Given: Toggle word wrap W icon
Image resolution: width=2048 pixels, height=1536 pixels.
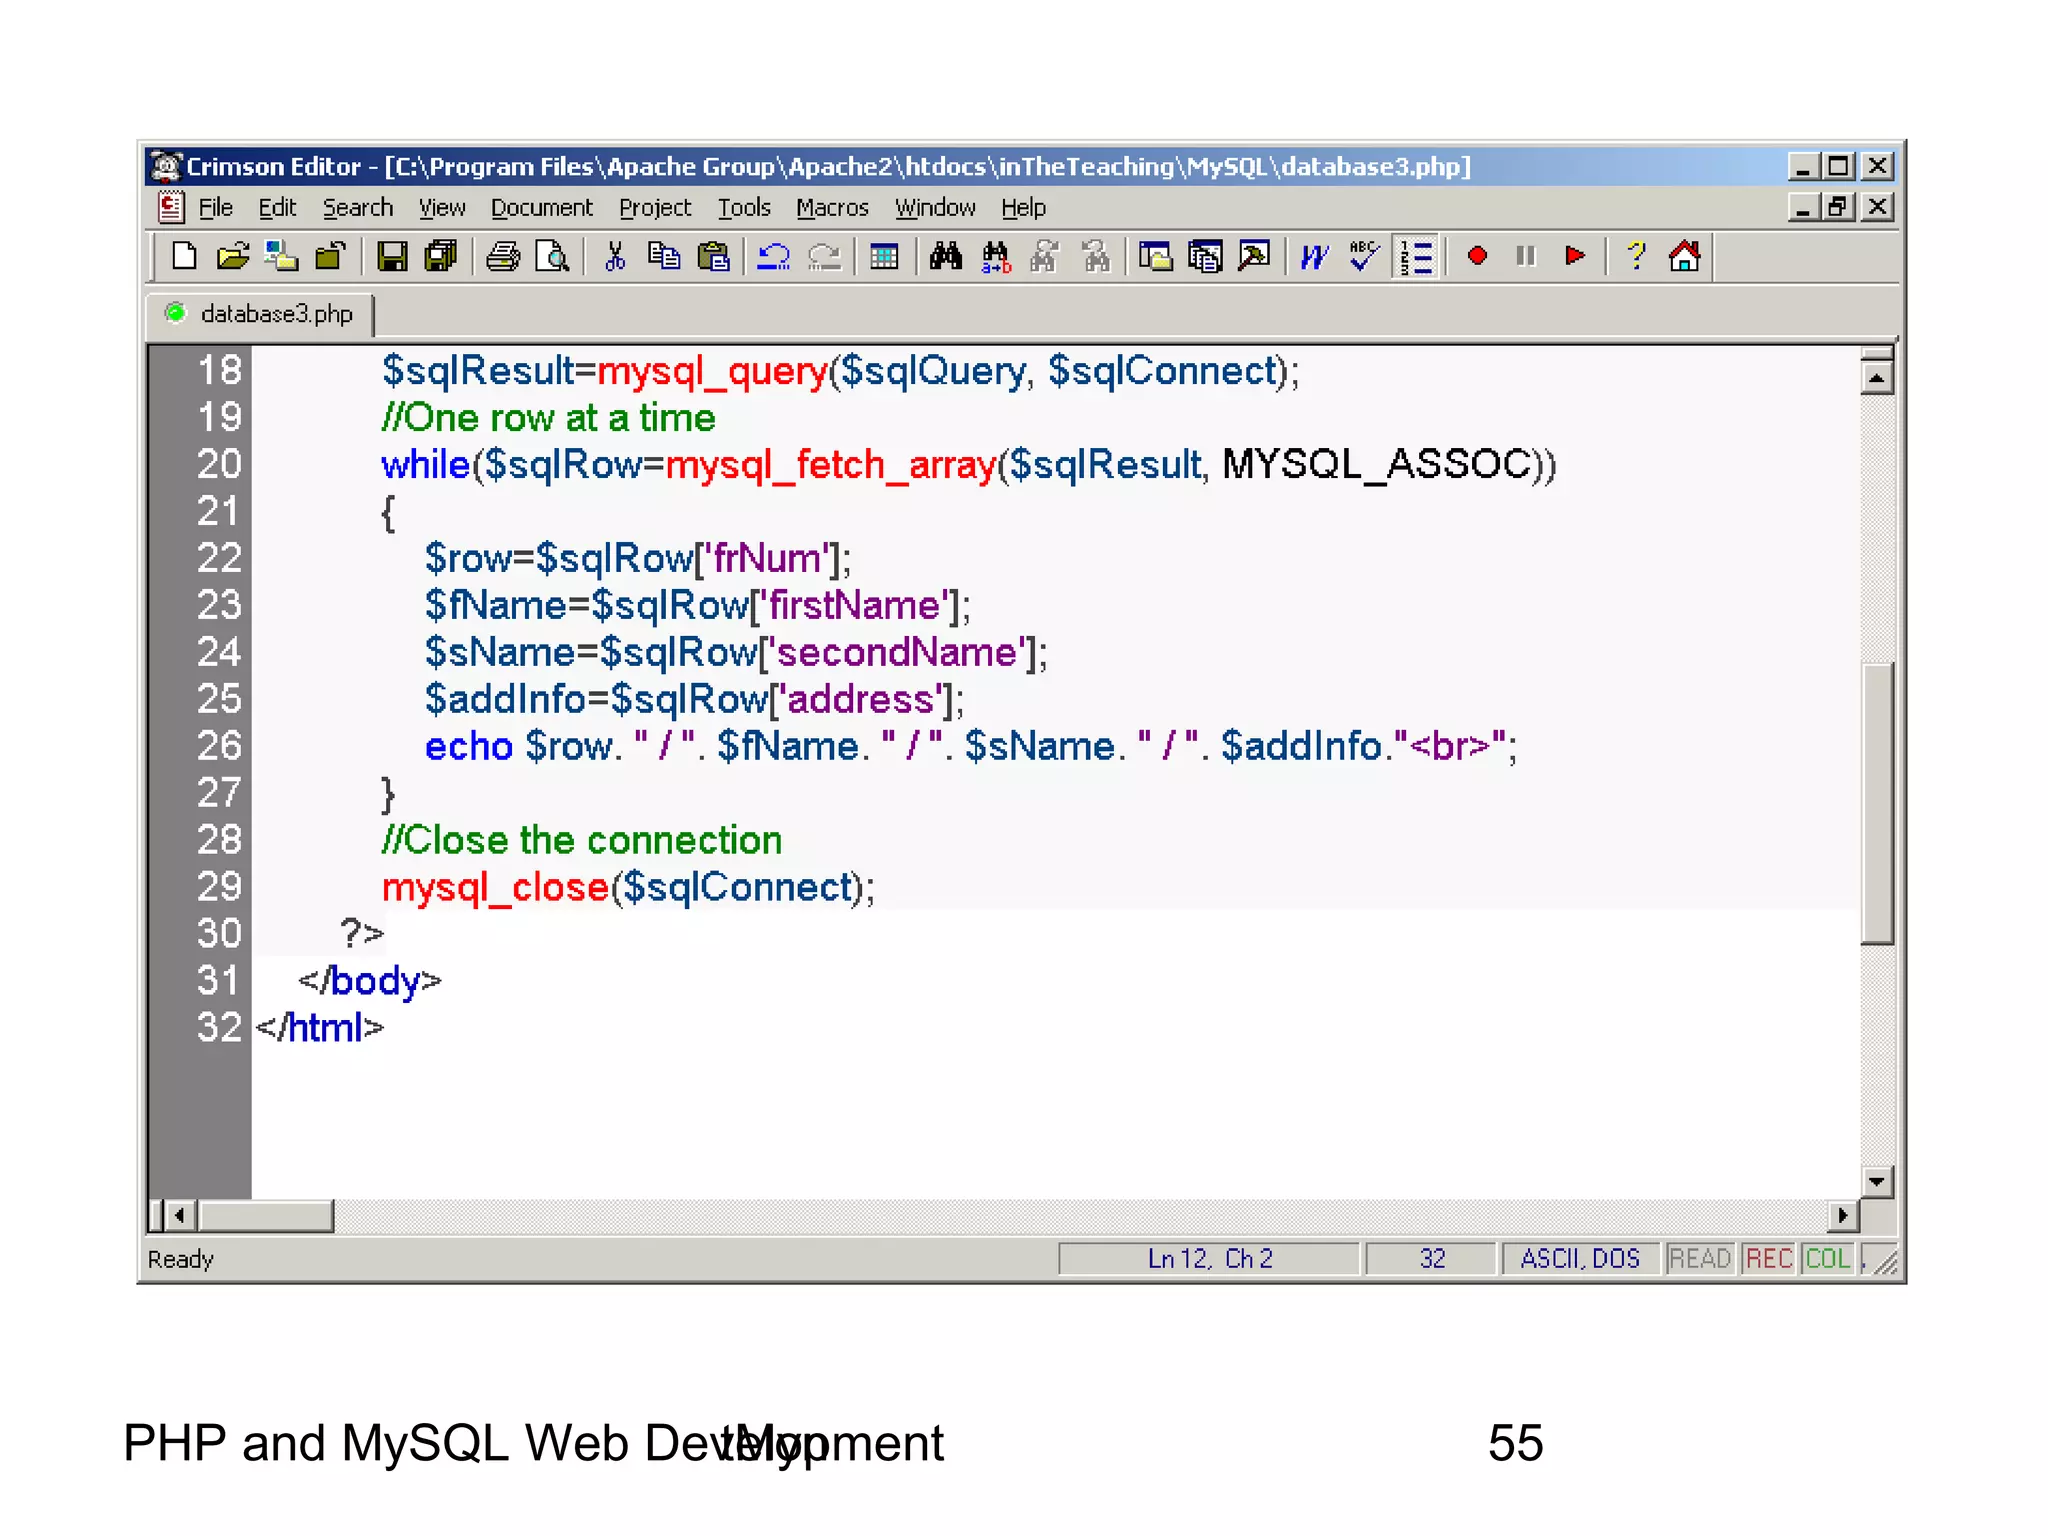Looking at the screenshot, I should pyautogui.click(x=1315, y=257).
